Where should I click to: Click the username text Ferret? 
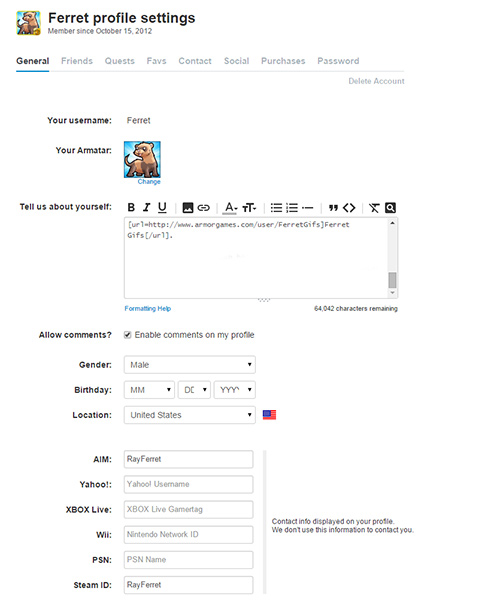tap(138, 120)
